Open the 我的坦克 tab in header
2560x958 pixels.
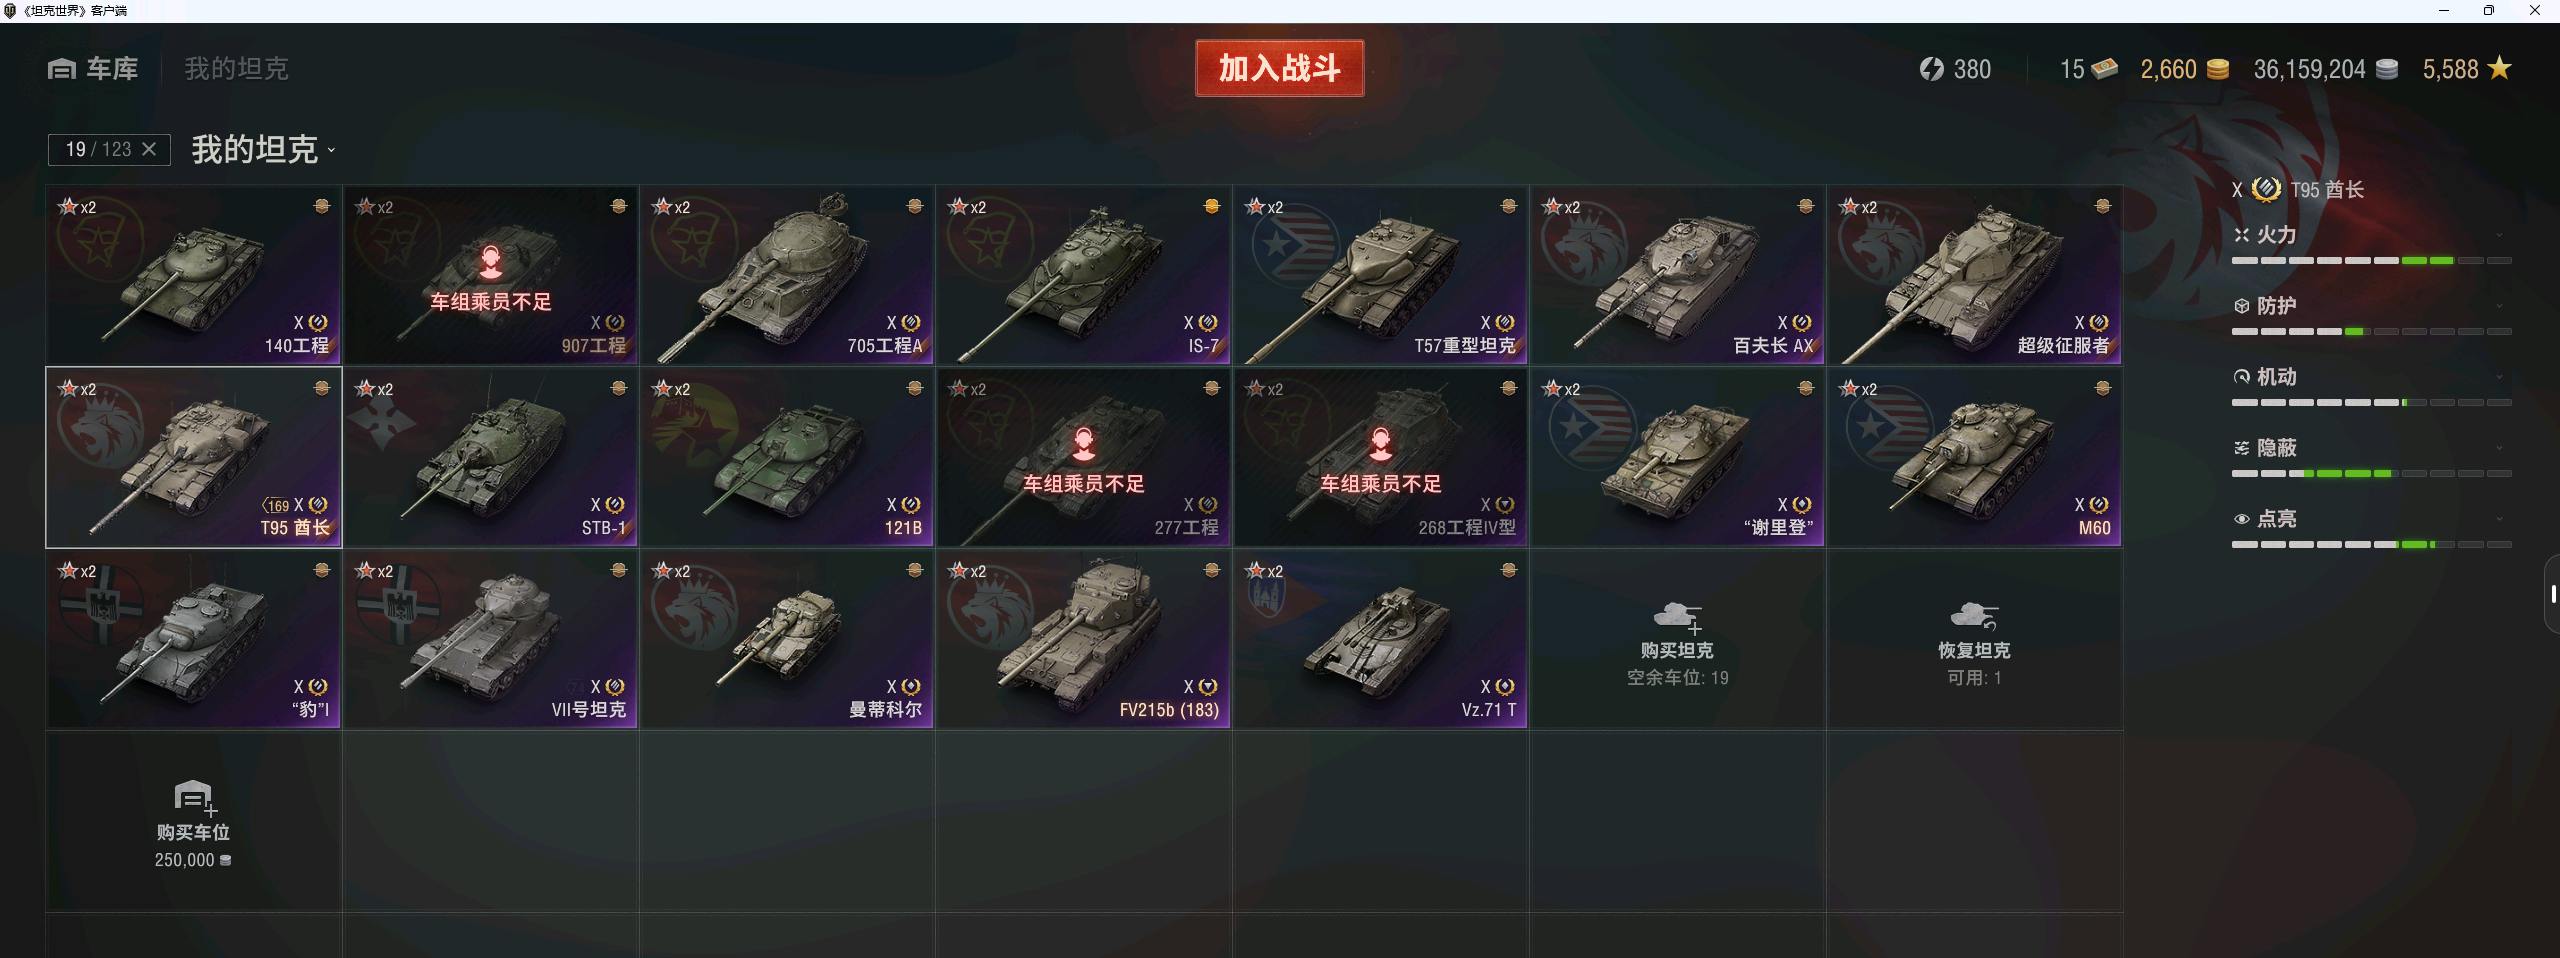pyautogui.click(x=236, y=69)
